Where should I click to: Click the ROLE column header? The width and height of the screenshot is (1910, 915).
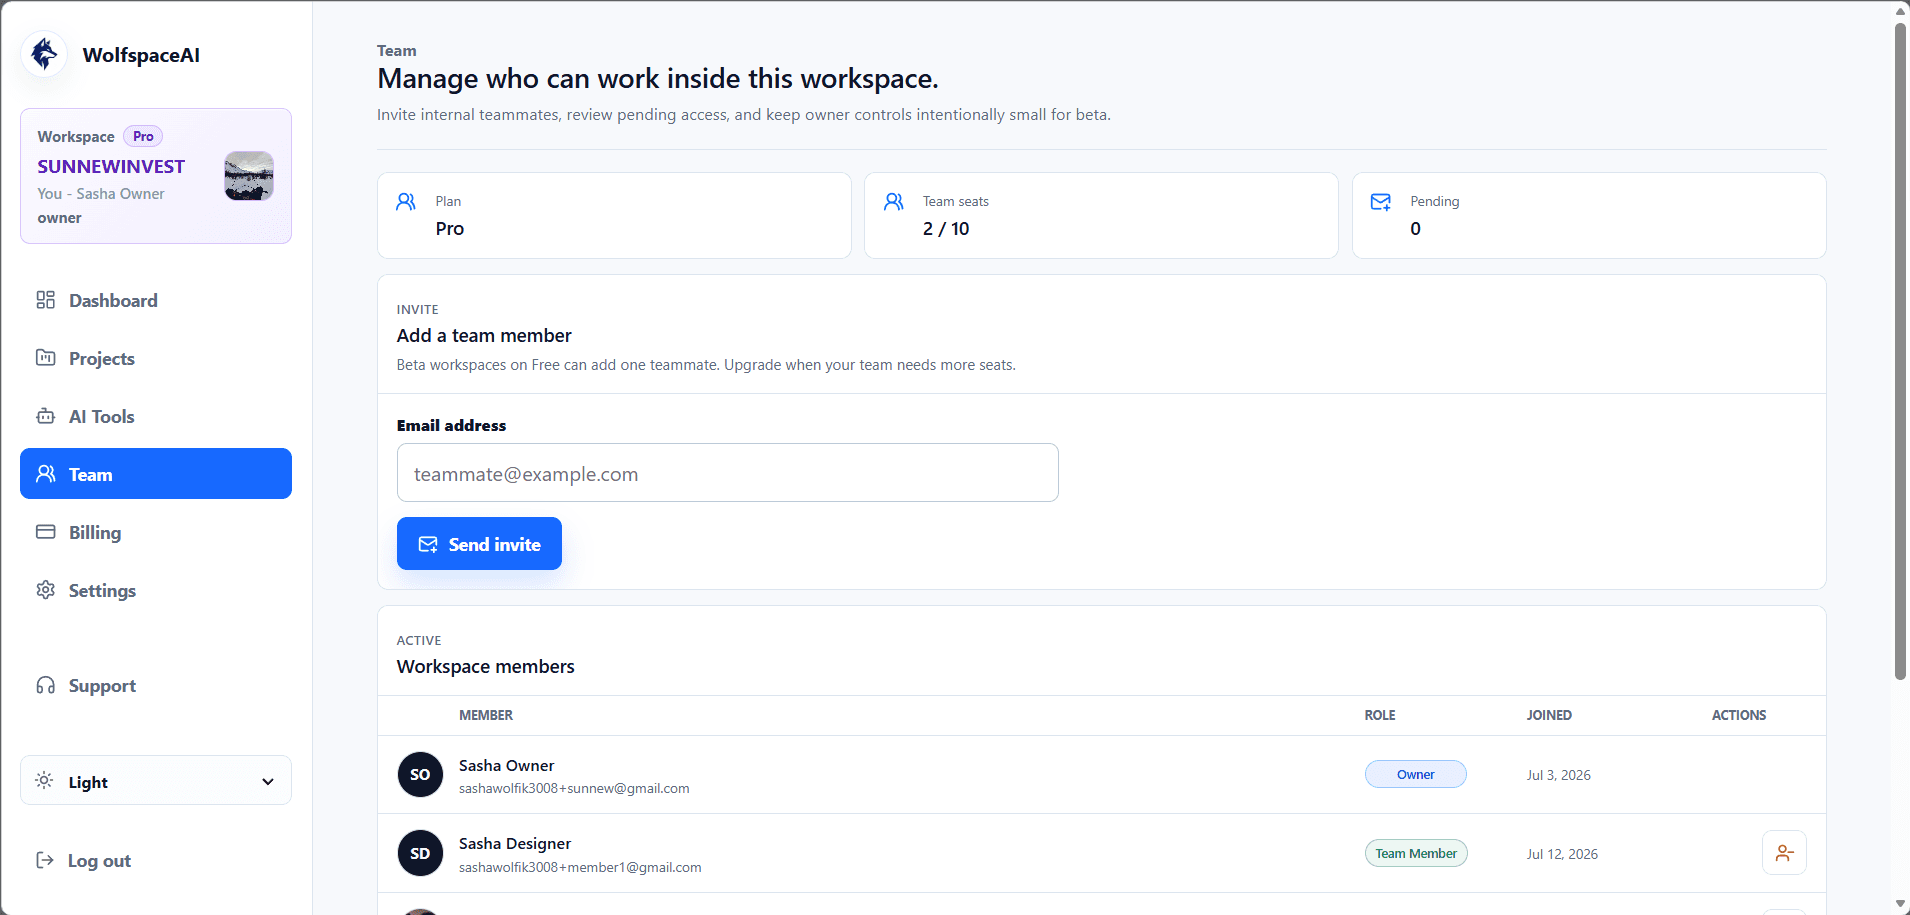click(x=1380, y=716)
